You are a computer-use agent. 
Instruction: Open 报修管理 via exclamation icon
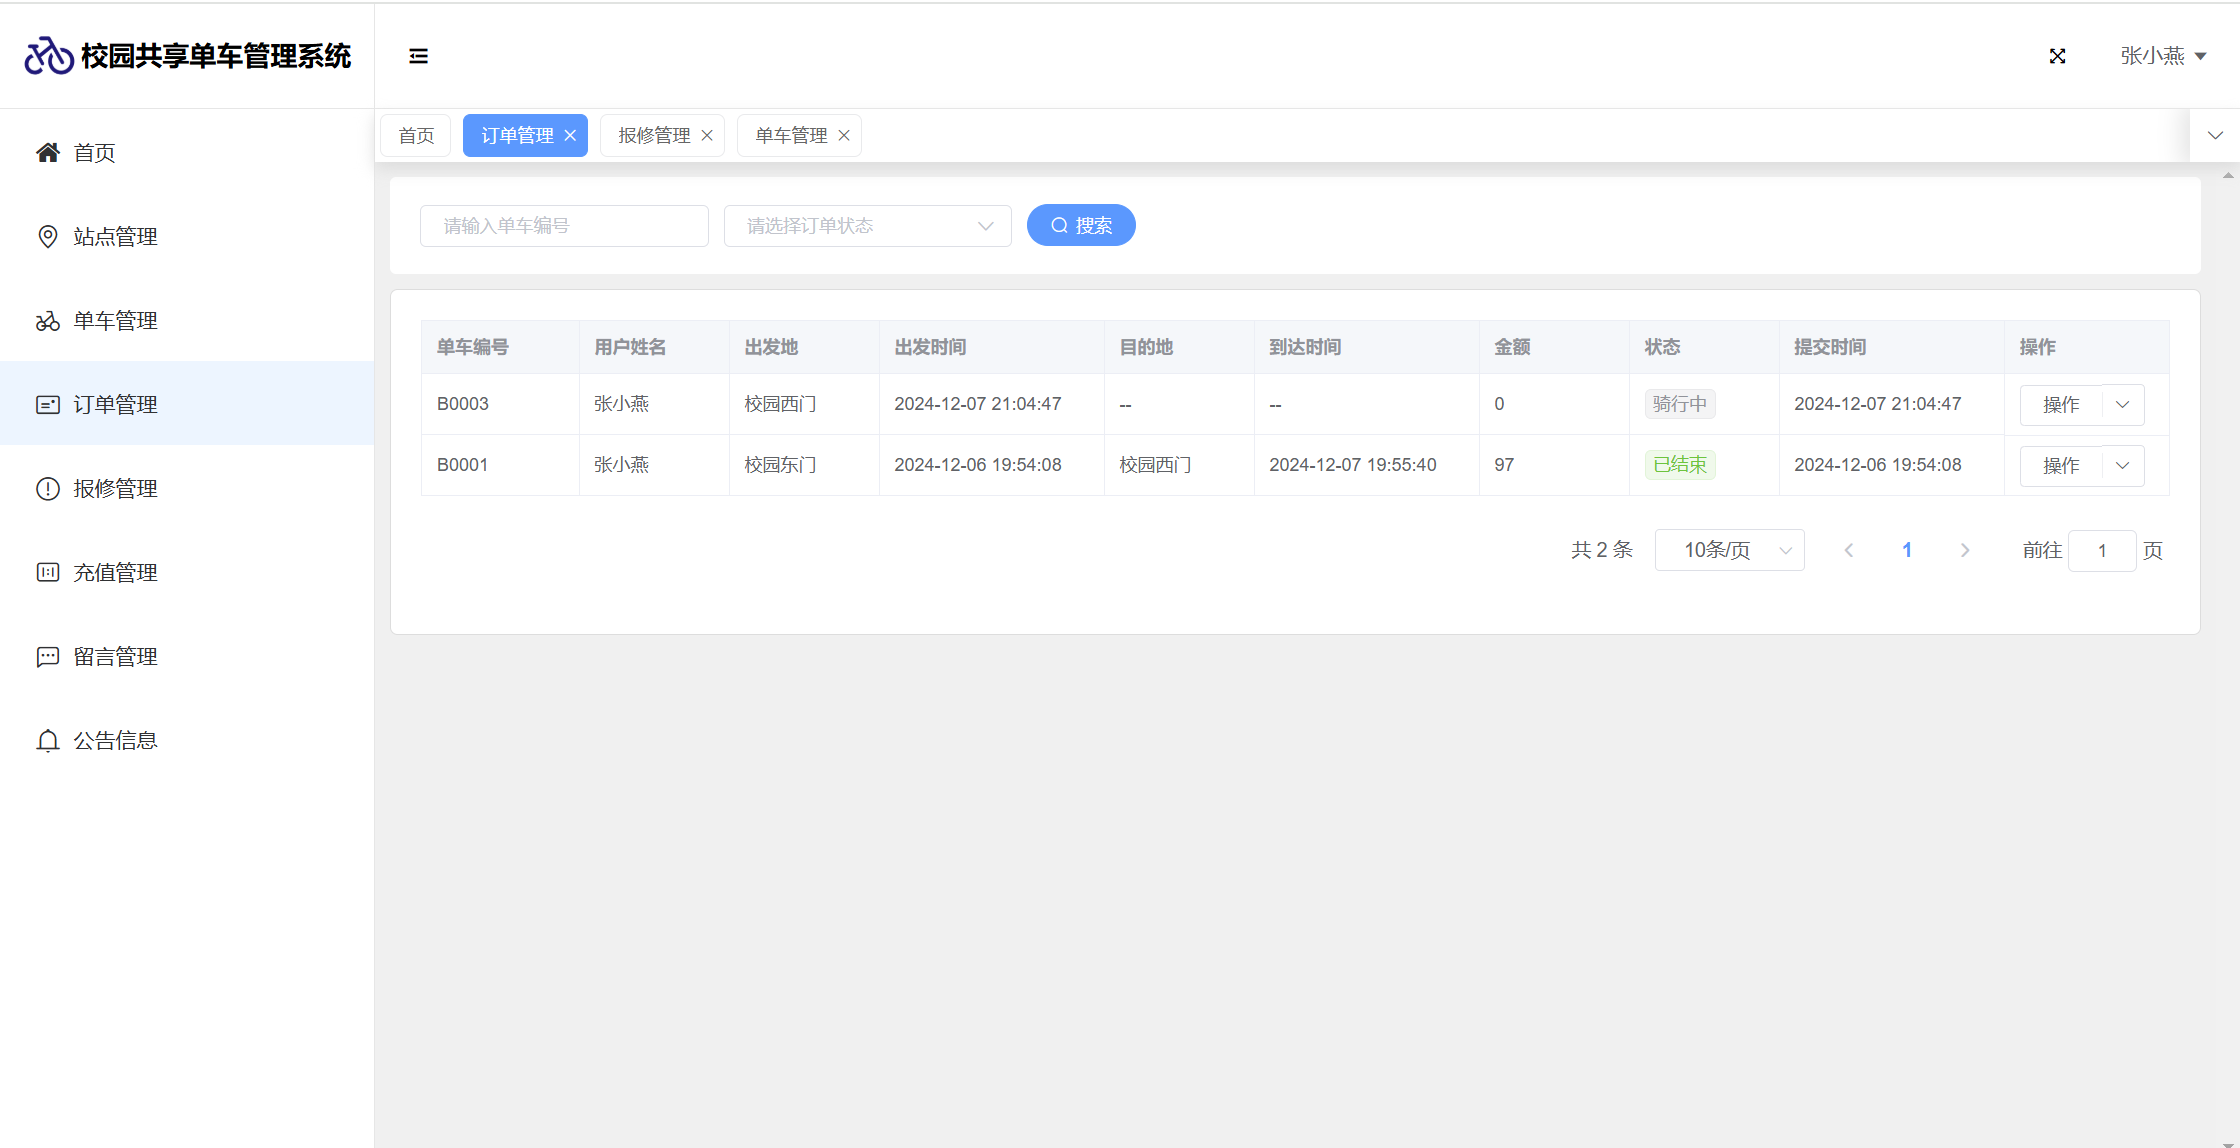point(47,489)
